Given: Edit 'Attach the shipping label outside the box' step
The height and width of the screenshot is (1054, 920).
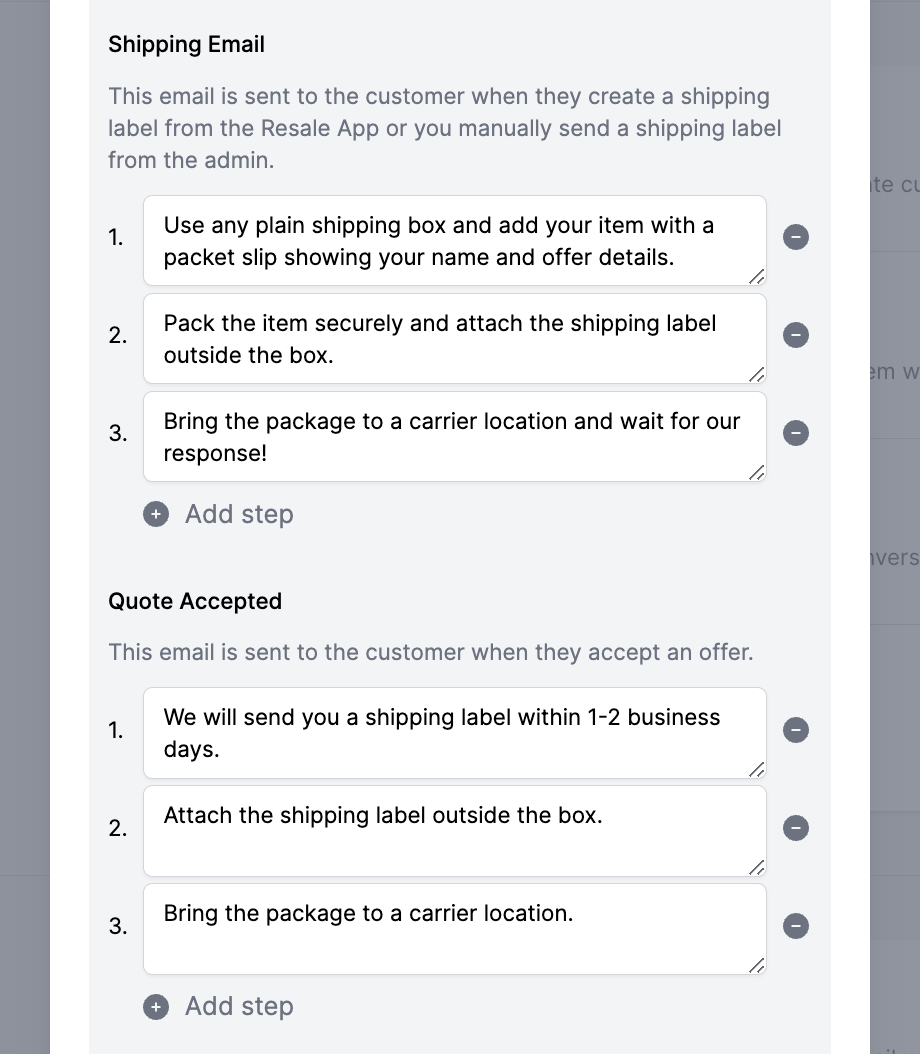Looking at the screenshot, I should click(455, 832).
